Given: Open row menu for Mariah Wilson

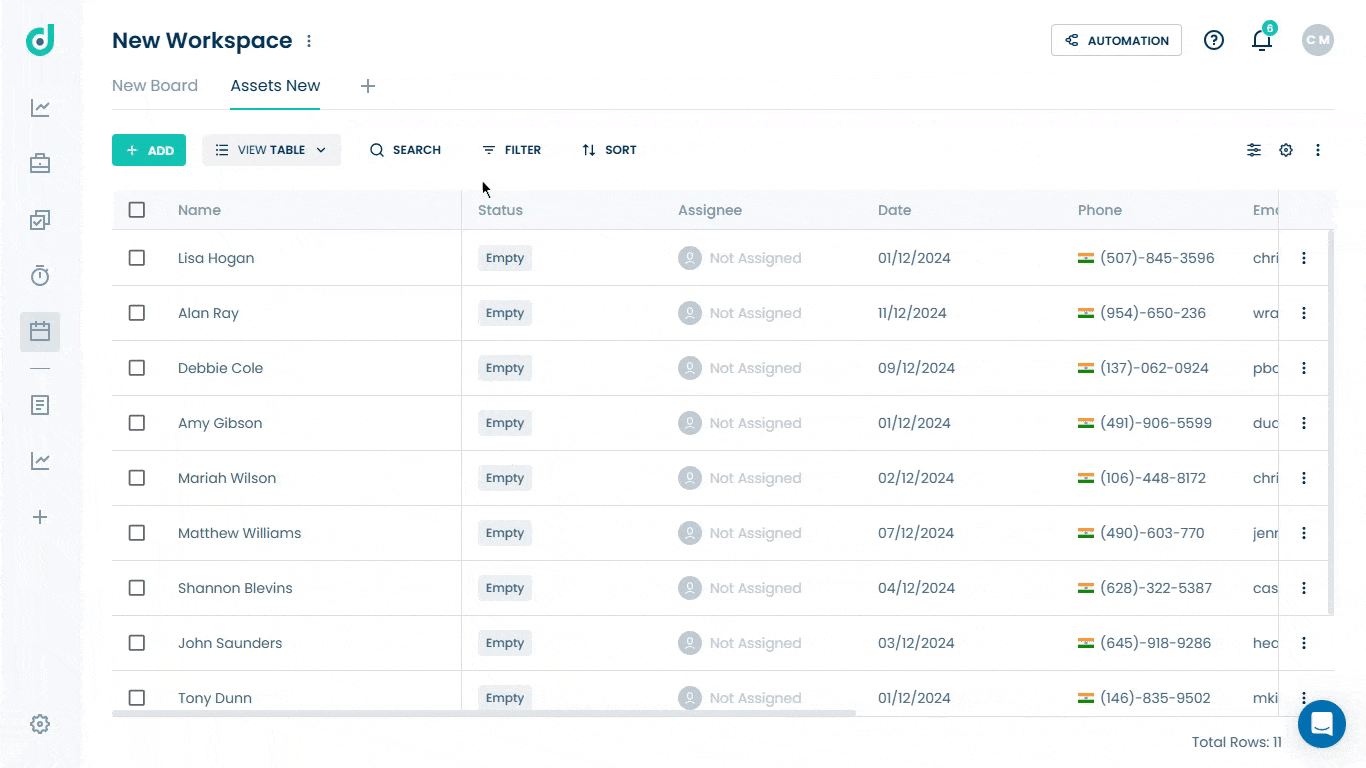Looking at the screenshot, I should point(1304,478).
